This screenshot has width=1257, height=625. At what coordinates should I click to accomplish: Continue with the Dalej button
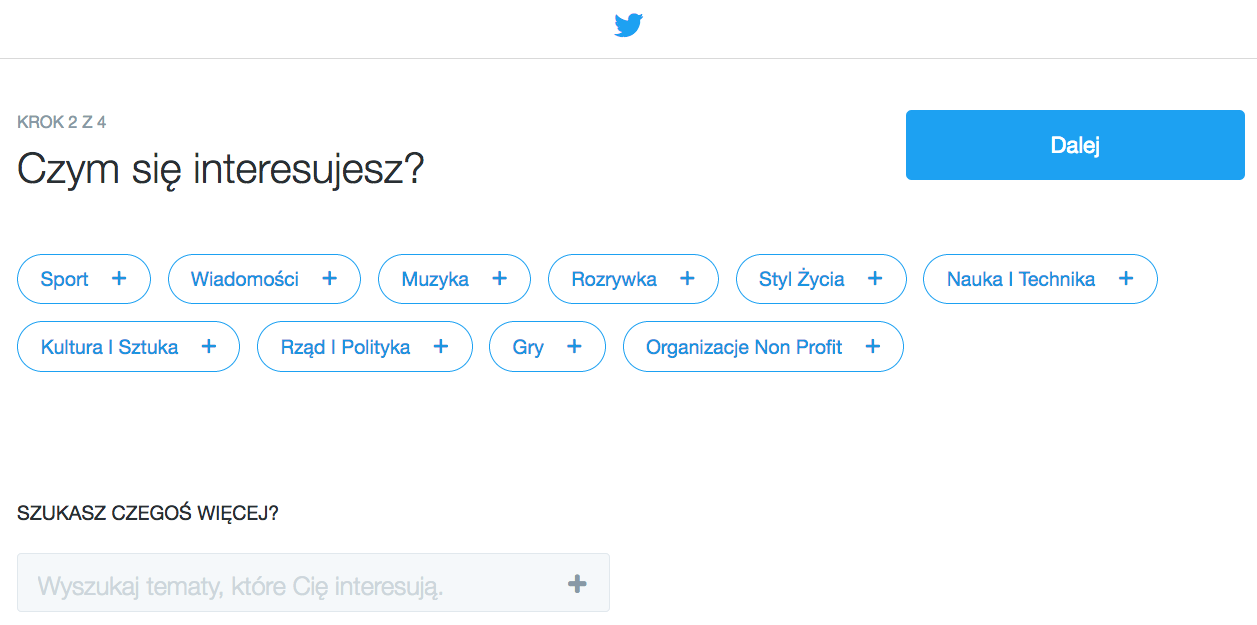coord(1075,145)
